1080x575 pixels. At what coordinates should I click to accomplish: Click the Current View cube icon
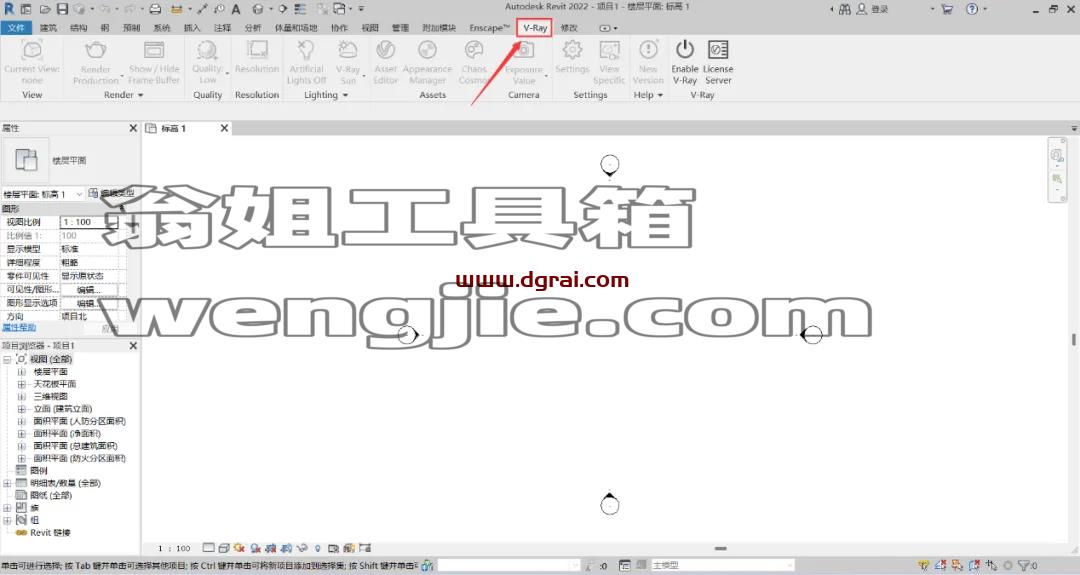tap(32, 50)
